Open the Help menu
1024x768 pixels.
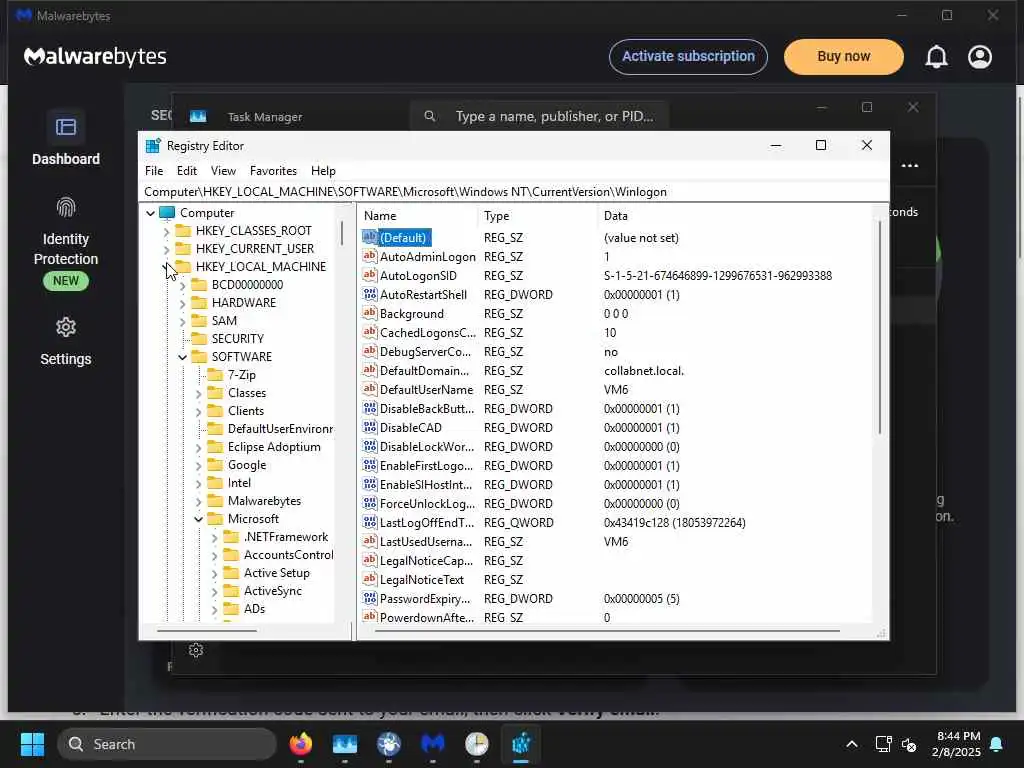coord(323,171)
